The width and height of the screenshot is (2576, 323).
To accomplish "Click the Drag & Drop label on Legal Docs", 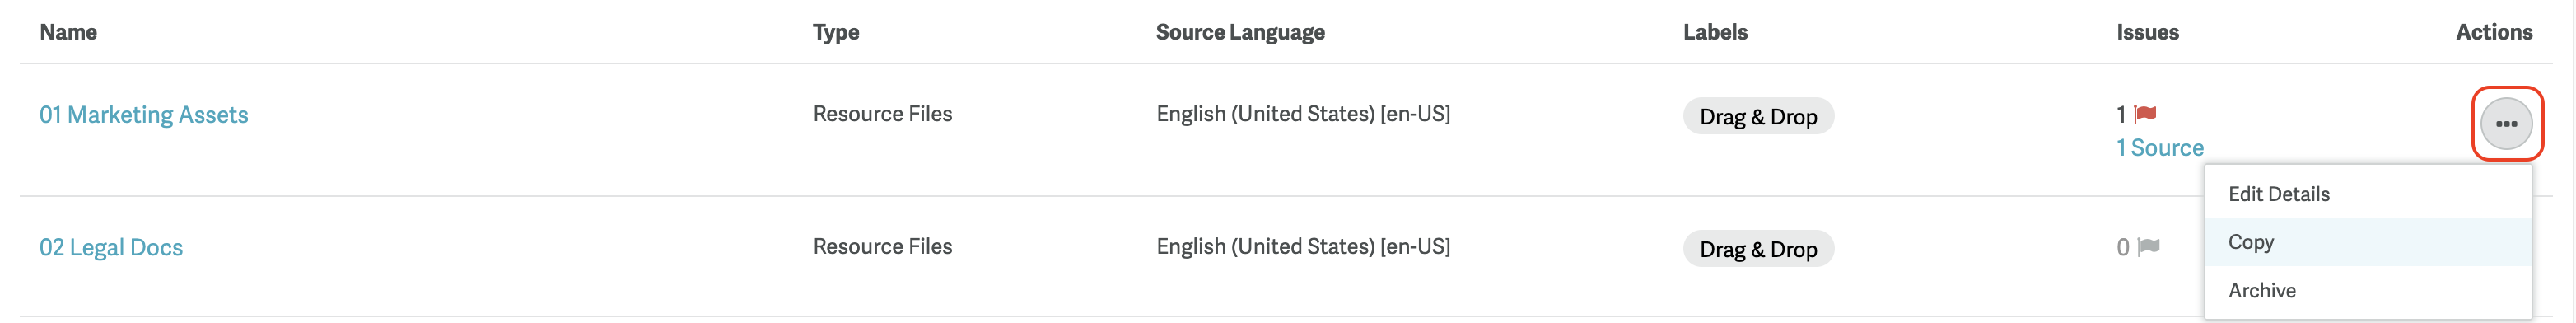I will pyautogui.click(x=1757, y=249).
